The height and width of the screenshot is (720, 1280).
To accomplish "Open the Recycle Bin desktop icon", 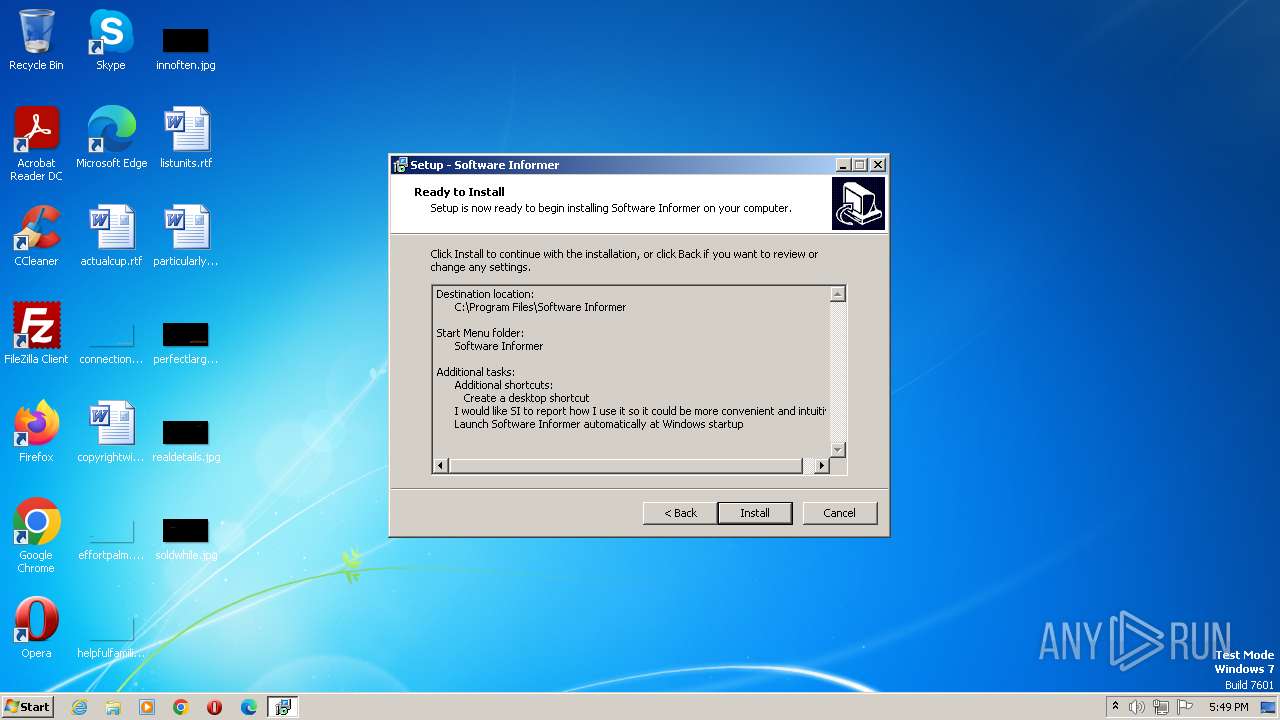I will point(36,40).
